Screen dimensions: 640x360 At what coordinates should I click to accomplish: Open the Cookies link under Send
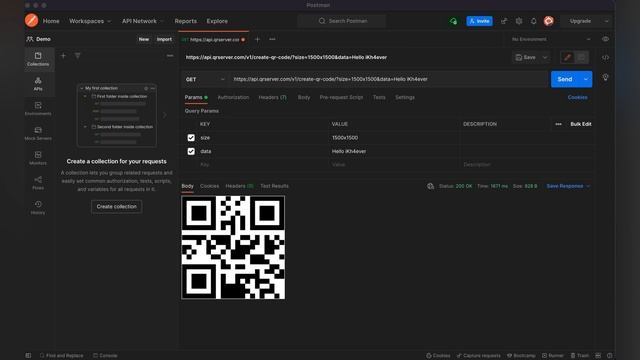click(578, 97)
